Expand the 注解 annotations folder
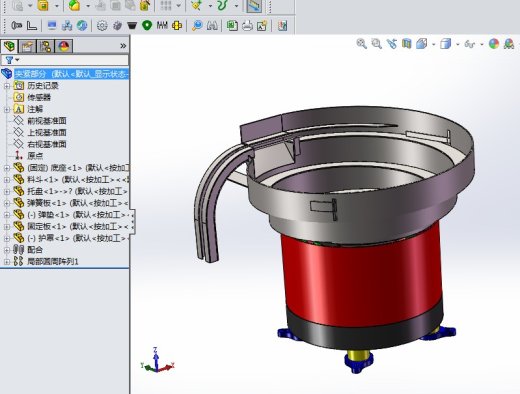The width and height of the screenshot is (520, 394). [x=7, y=109]
